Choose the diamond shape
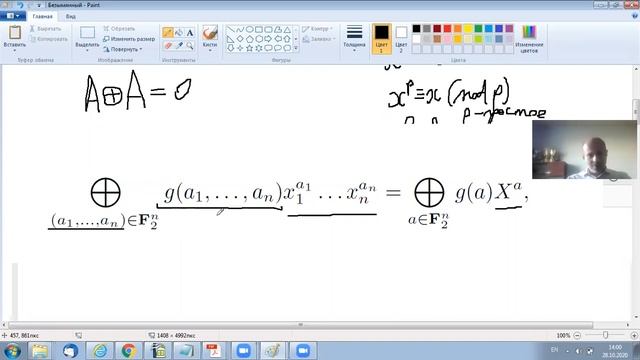640x360 pixels. pos(240,39)
